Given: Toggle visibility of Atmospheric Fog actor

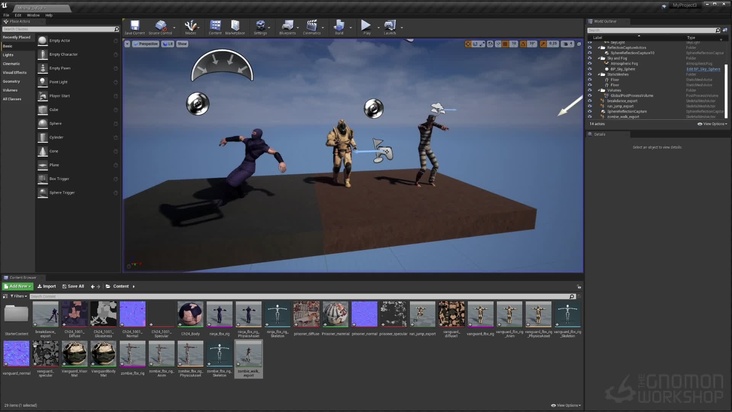Looking at the screenshot, I should click(x=589, y=63).
